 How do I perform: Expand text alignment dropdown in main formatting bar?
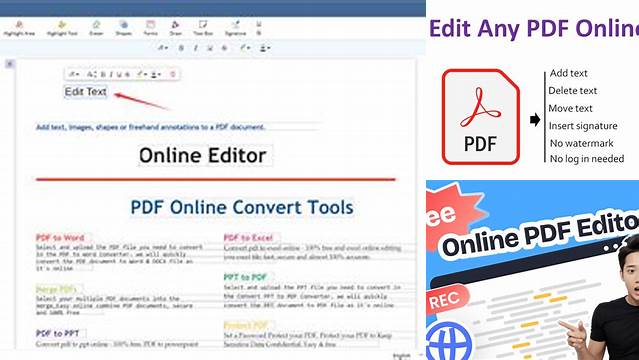click(265, 48)
